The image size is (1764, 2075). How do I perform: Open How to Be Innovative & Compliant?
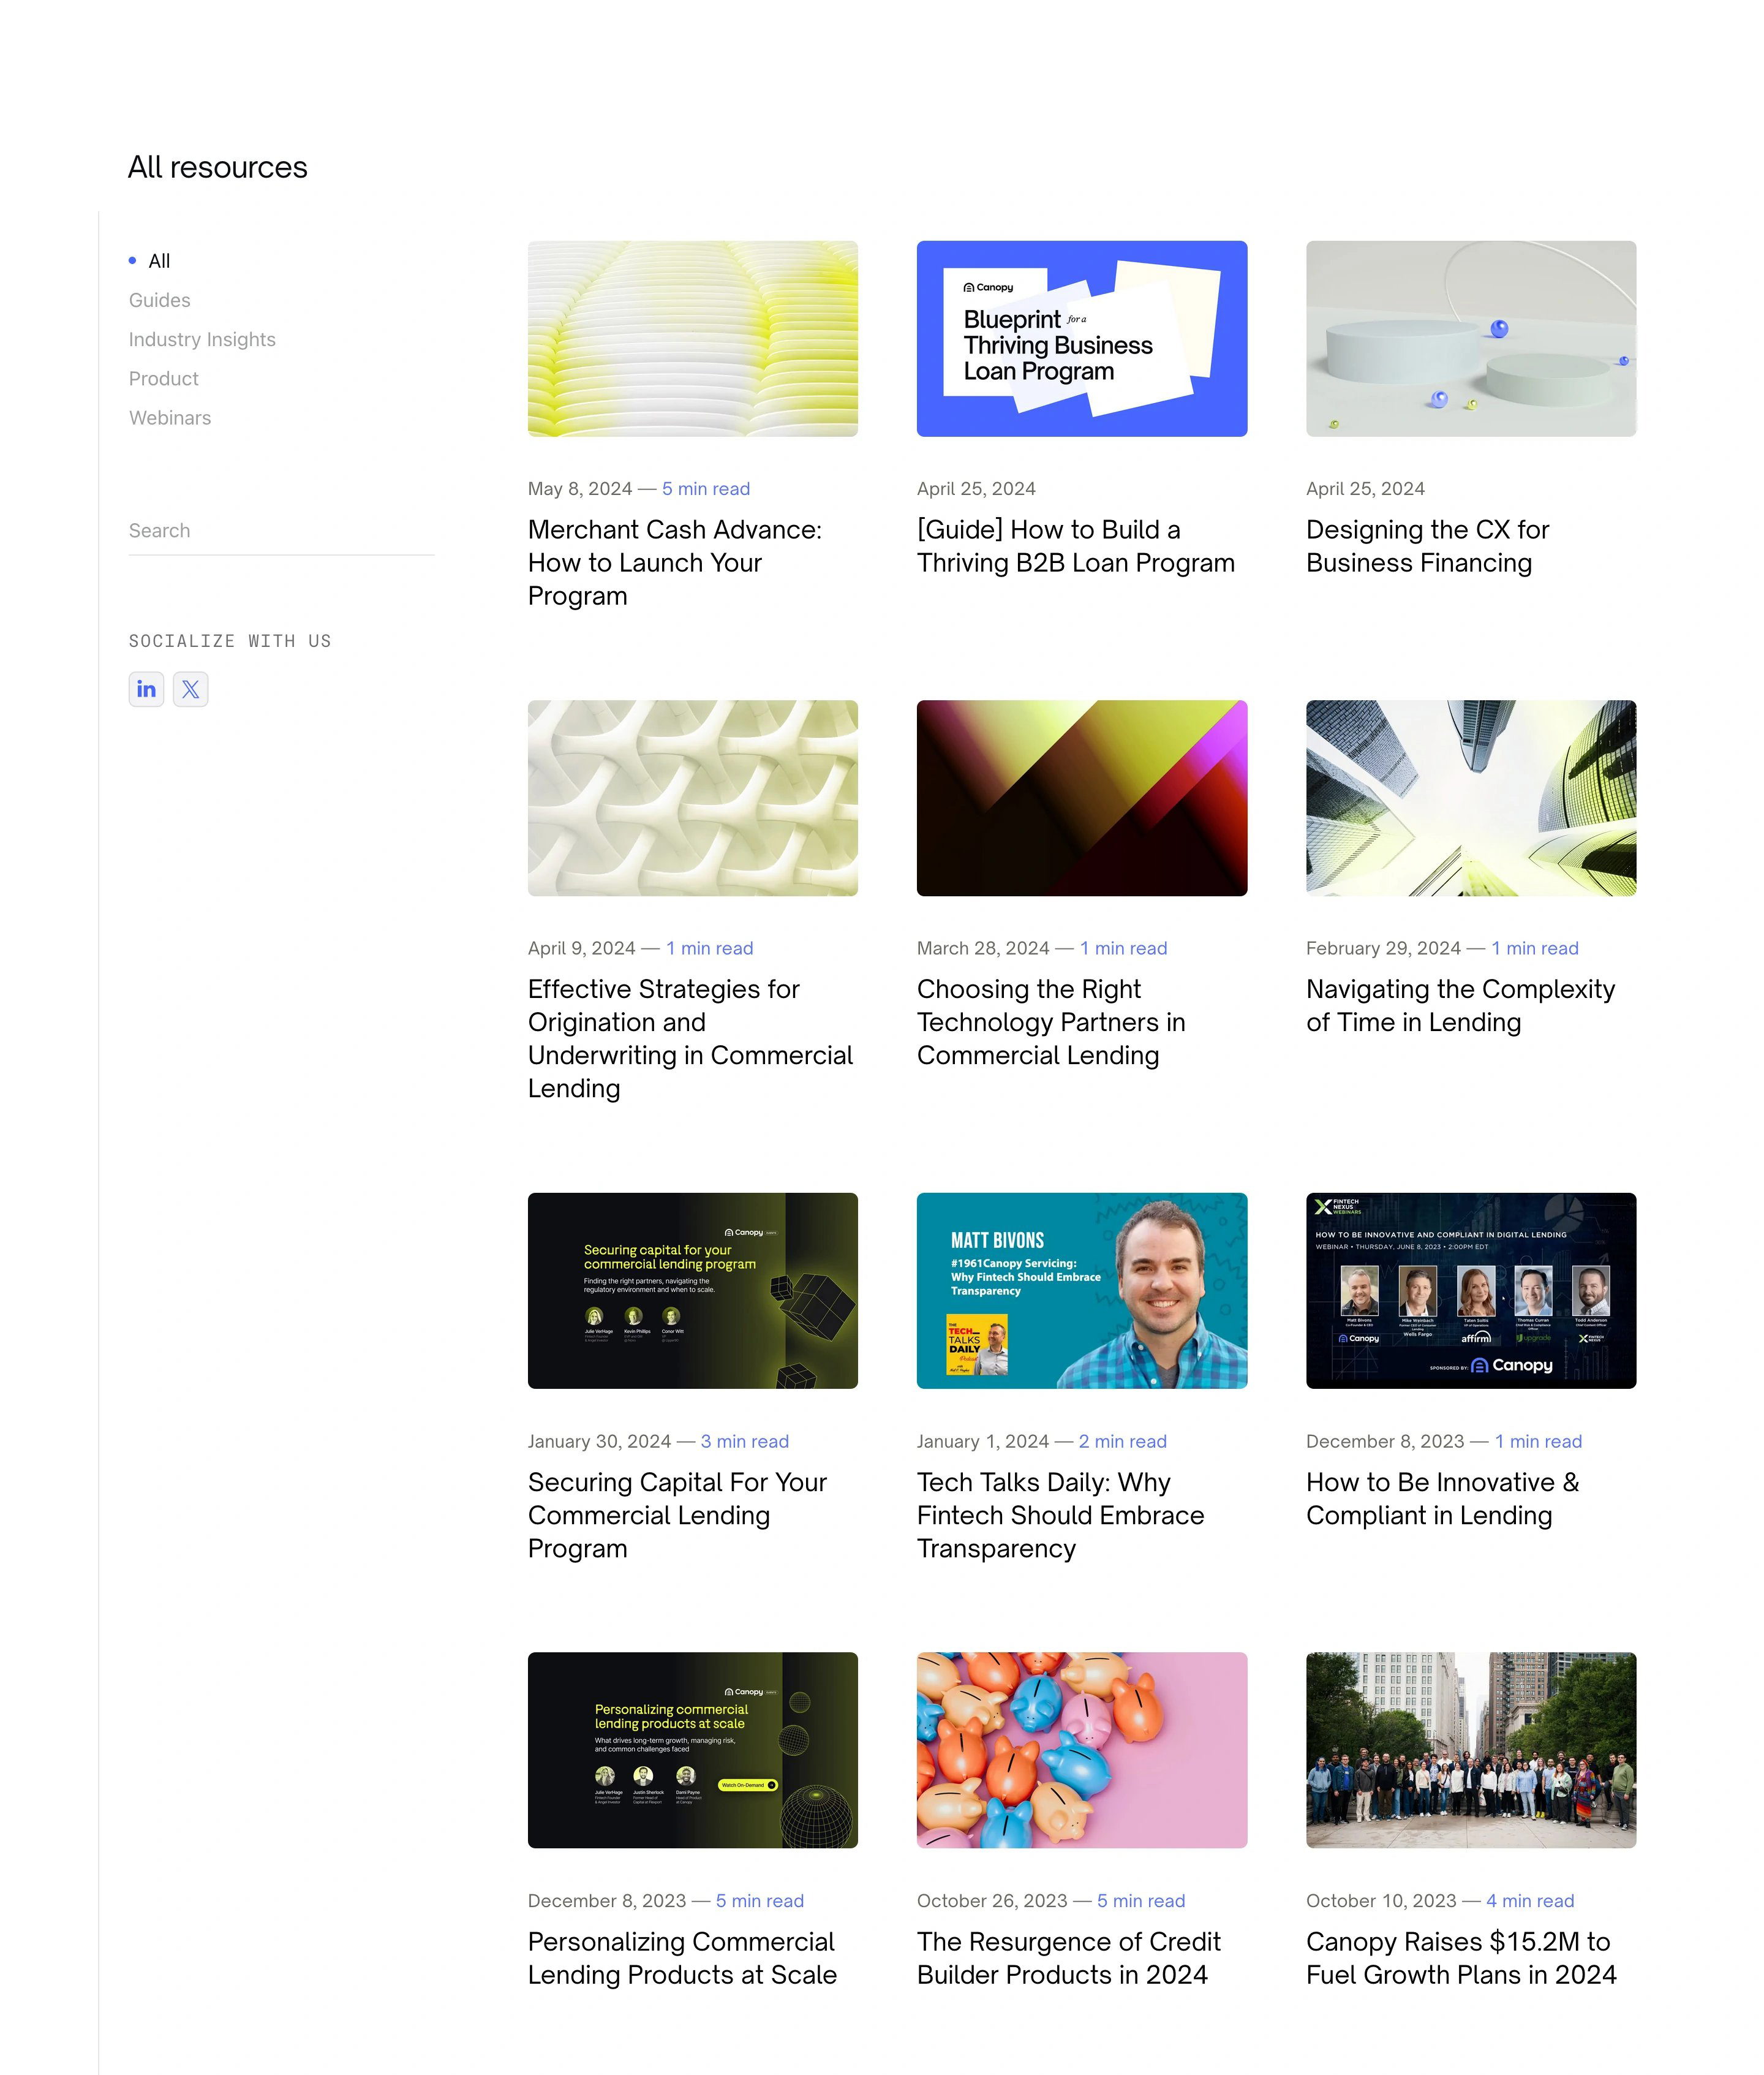(1443, 1499)
